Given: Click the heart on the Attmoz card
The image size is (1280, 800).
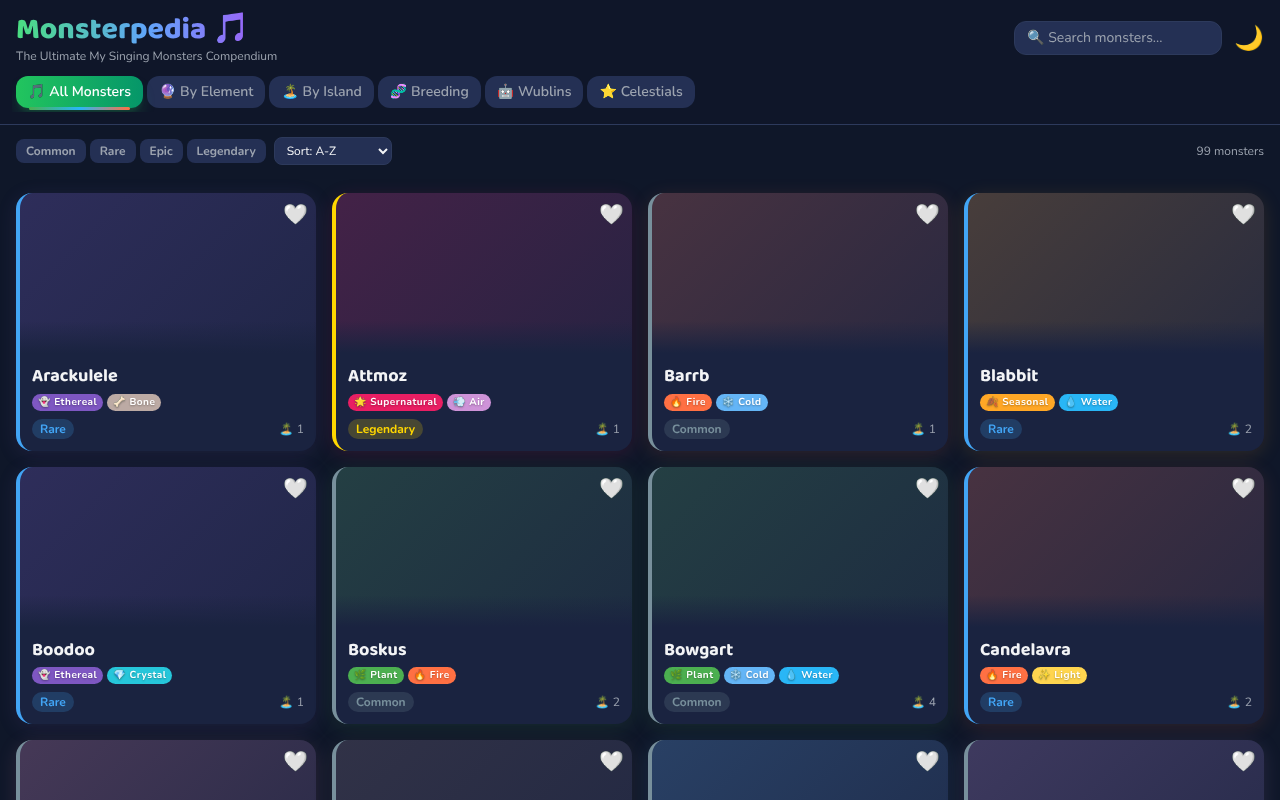Looking at the screenshot, I should 611,214.
